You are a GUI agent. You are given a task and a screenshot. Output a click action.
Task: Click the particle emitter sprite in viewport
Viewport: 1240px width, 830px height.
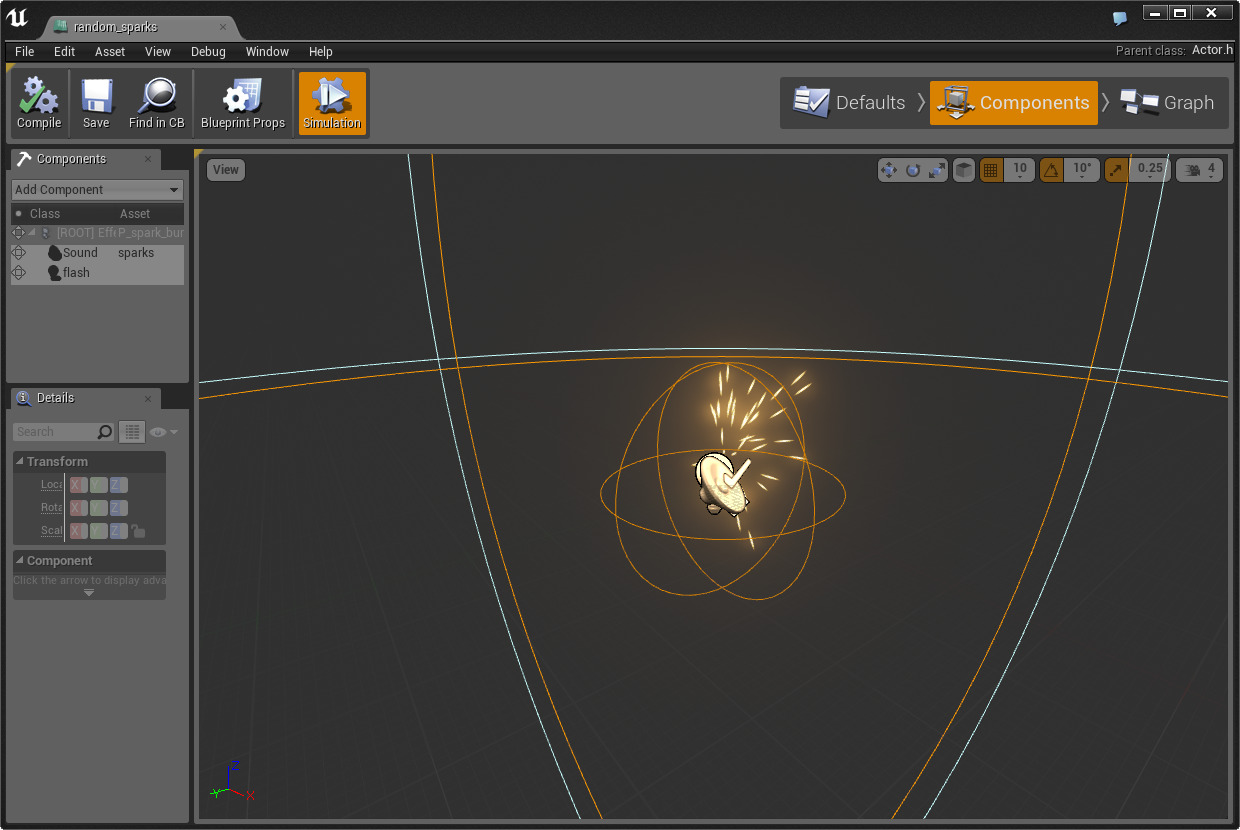point(723,482)
